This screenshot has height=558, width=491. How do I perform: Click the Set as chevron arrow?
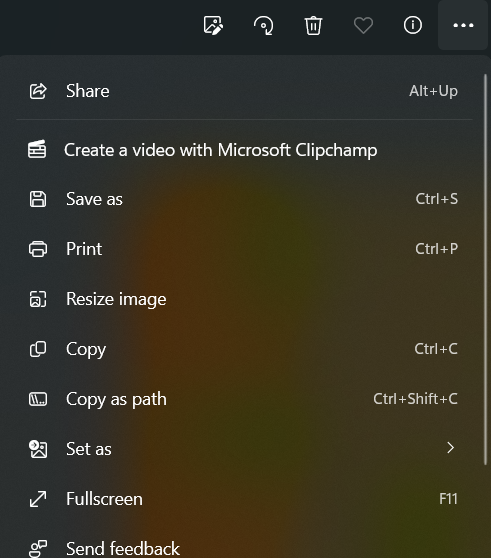tap(450, 448)
